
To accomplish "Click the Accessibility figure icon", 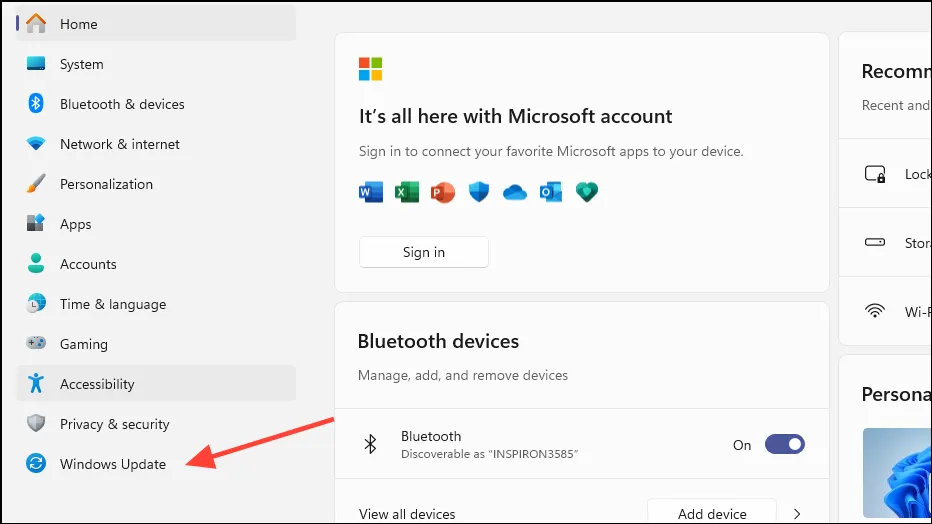I will coord(36,383).
